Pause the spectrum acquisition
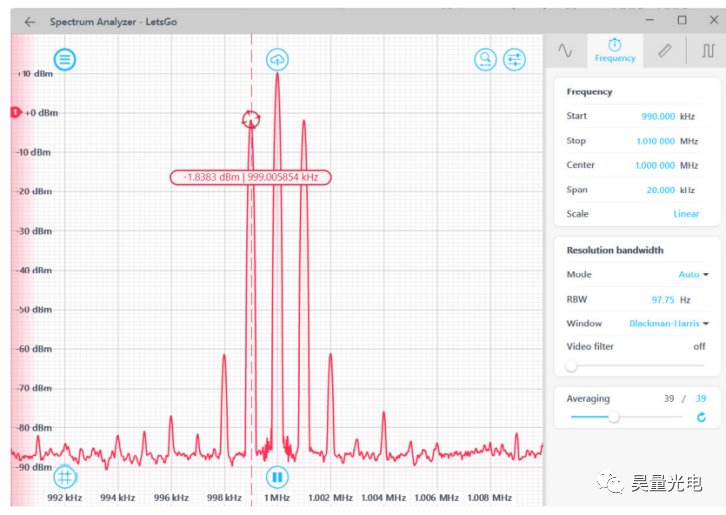Image resolution: width=726 pixels, height=515 pixels. click(277, 477)
